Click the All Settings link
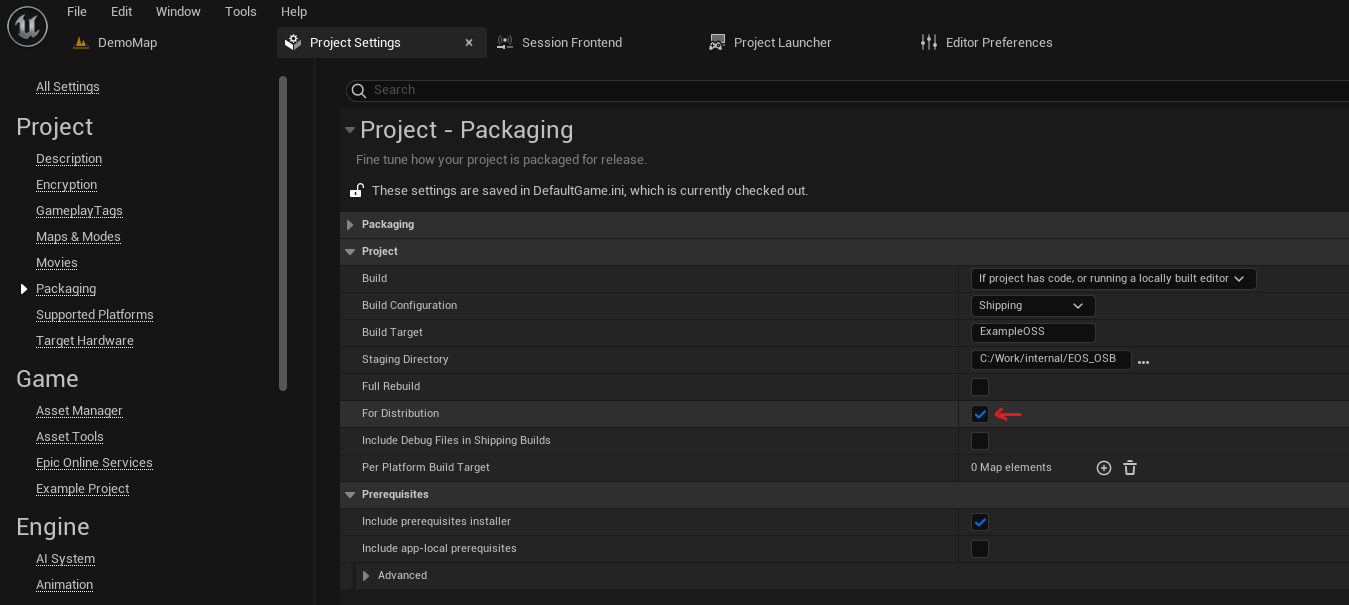1349x605 pixels. 67,86
